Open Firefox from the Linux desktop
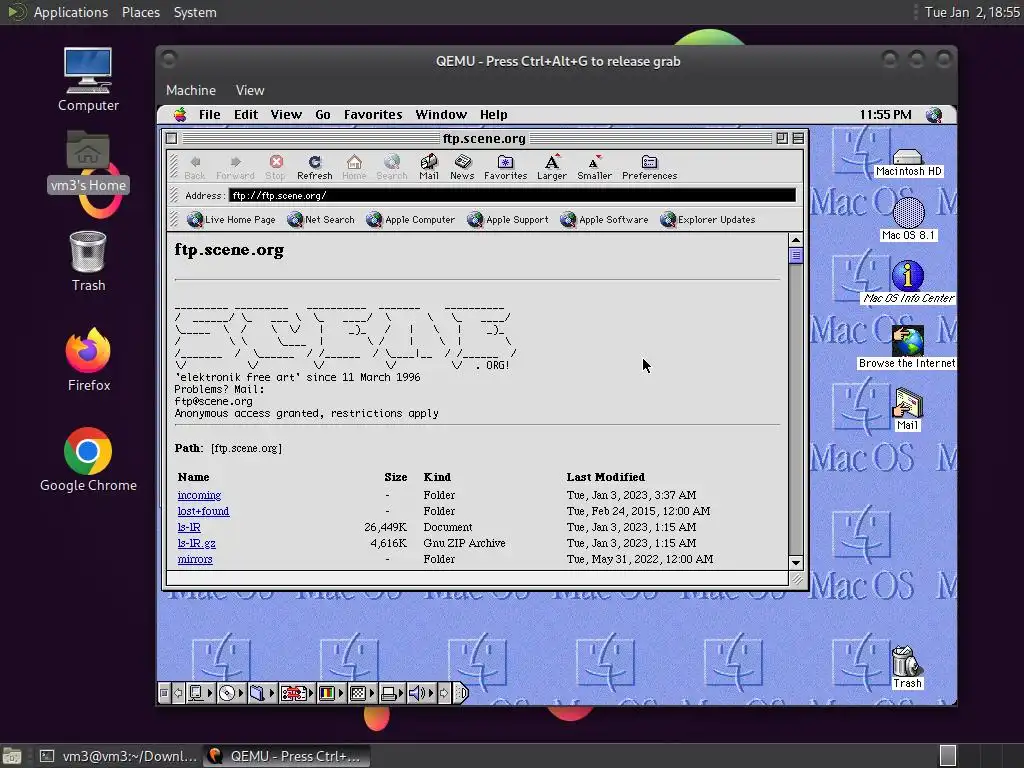 click(89, 360)
